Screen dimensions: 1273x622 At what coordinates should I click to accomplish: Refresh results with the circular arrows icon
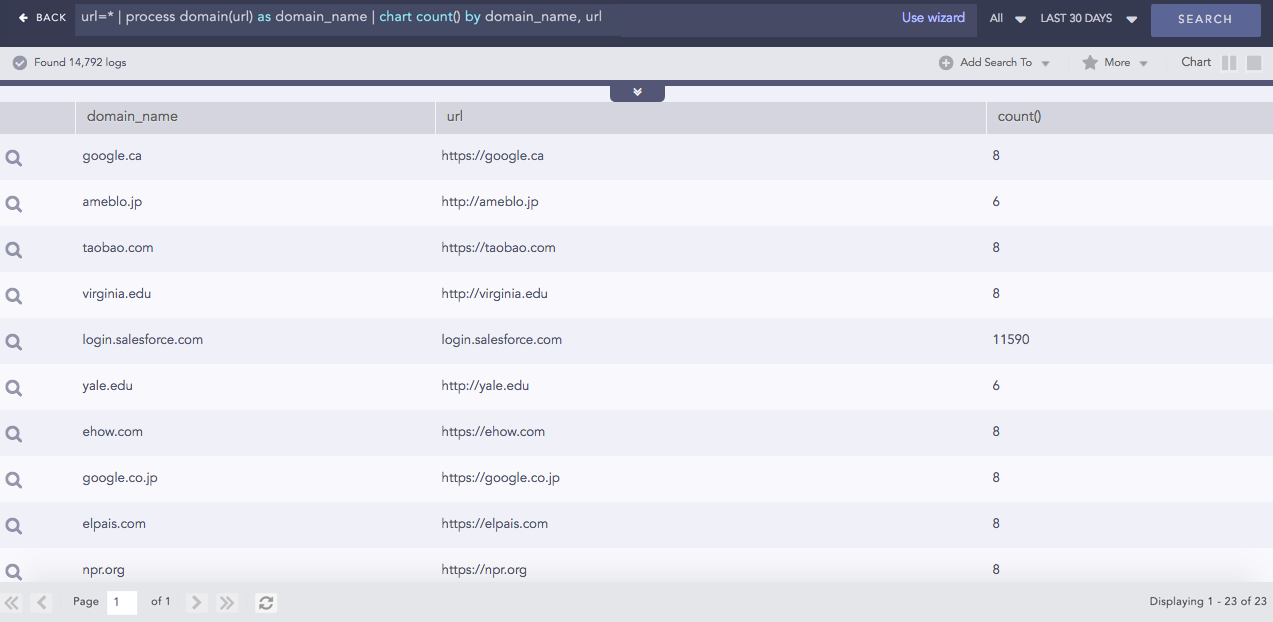point(265,602)
